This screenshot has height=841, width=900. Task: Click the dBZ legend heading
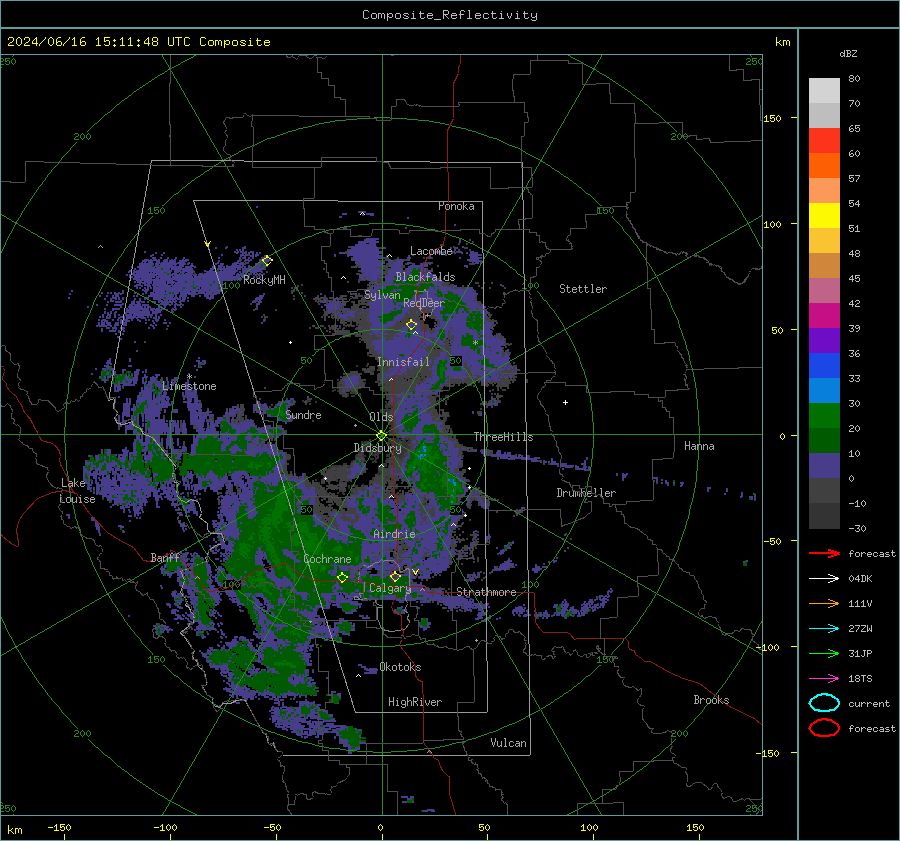point(848,53)
